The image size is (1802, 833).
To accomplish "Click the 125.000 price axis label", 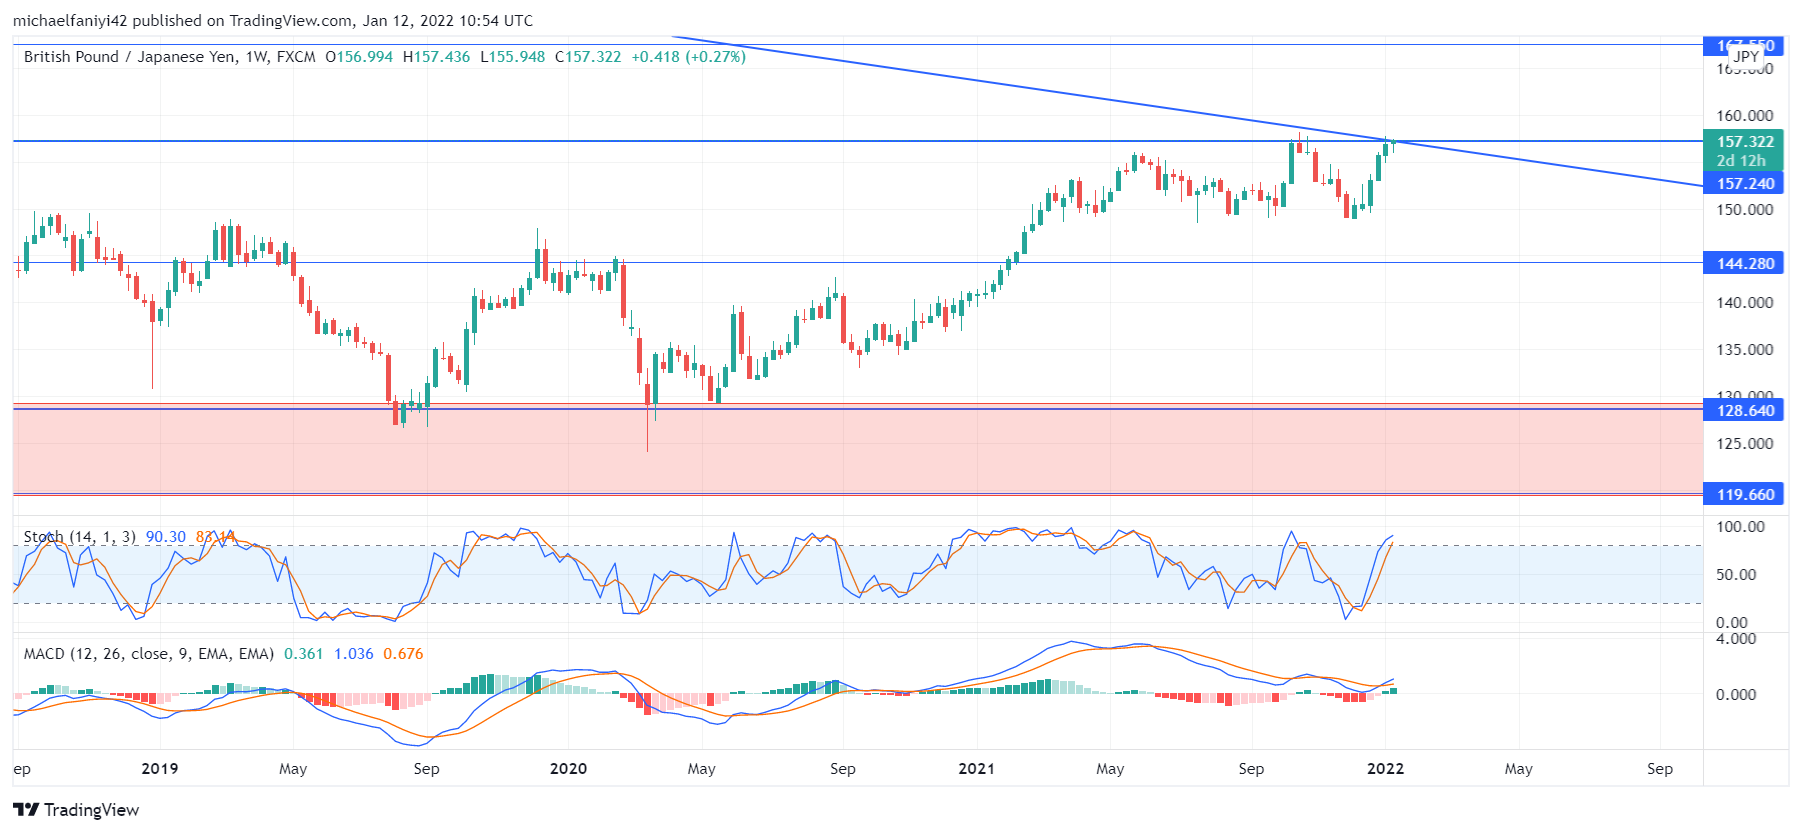I will pos(1745,444).
